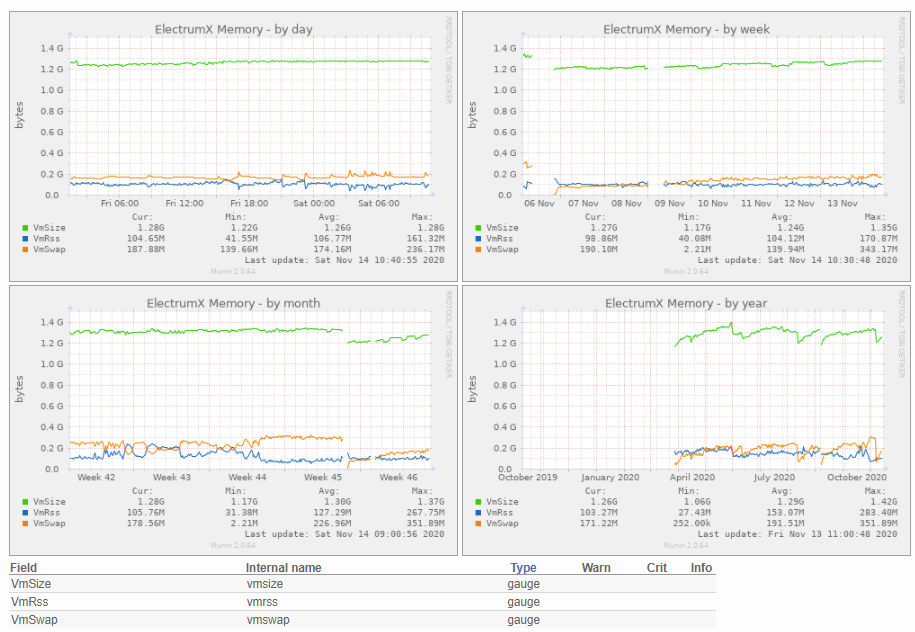Image resolution: width=915 pixels, height=632 pixels.
Task: Click VmRss legend label in the year graph
Action: [500, 512]
